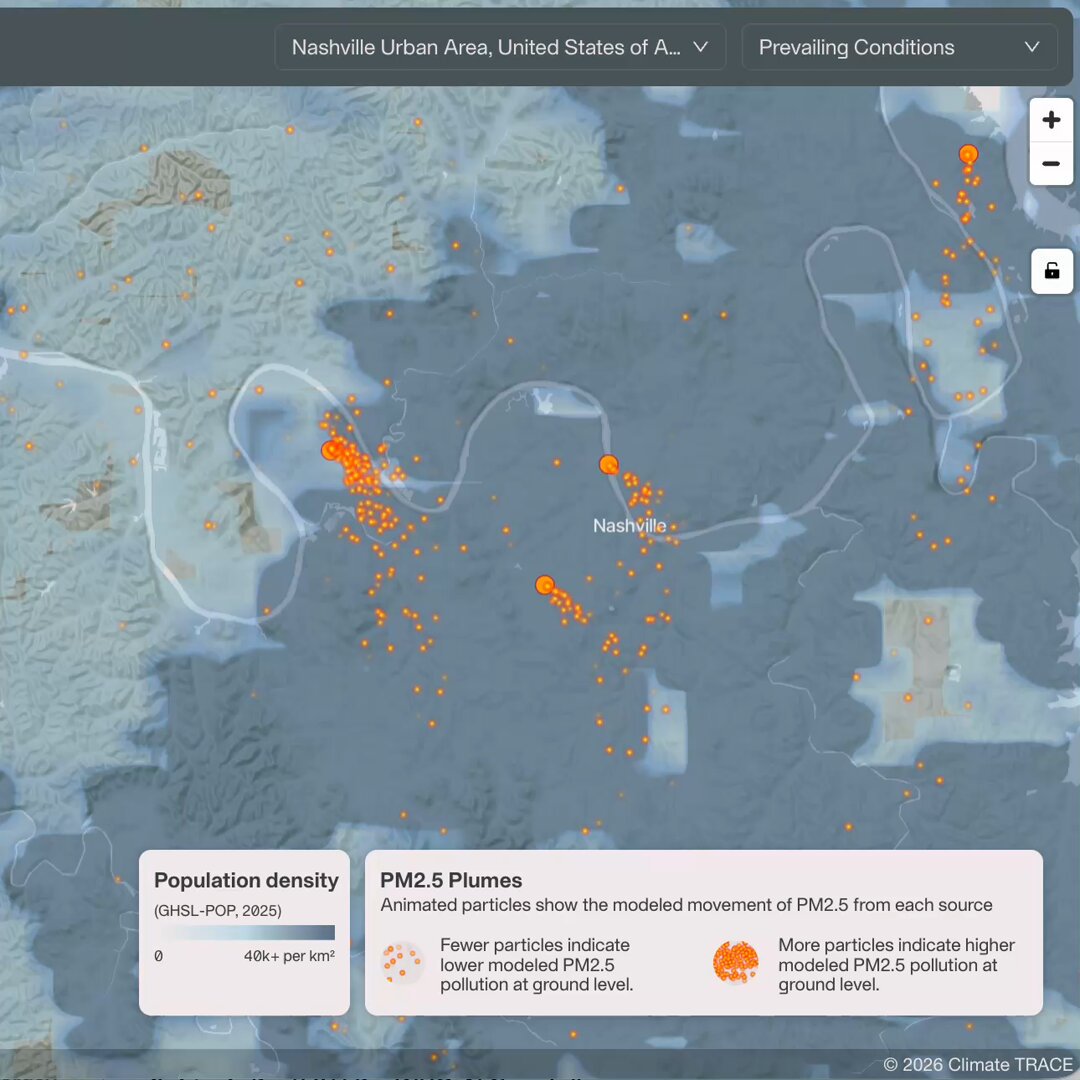Open the Nashville Urban Area location dropdown
The width and height of the screenshot is (1080, 1080).
[x=500, y=47]
